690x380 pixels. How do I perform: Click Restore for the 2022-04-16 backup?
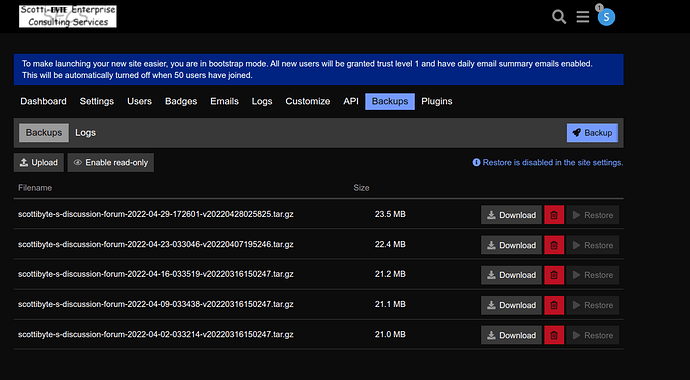coord(593,275)
